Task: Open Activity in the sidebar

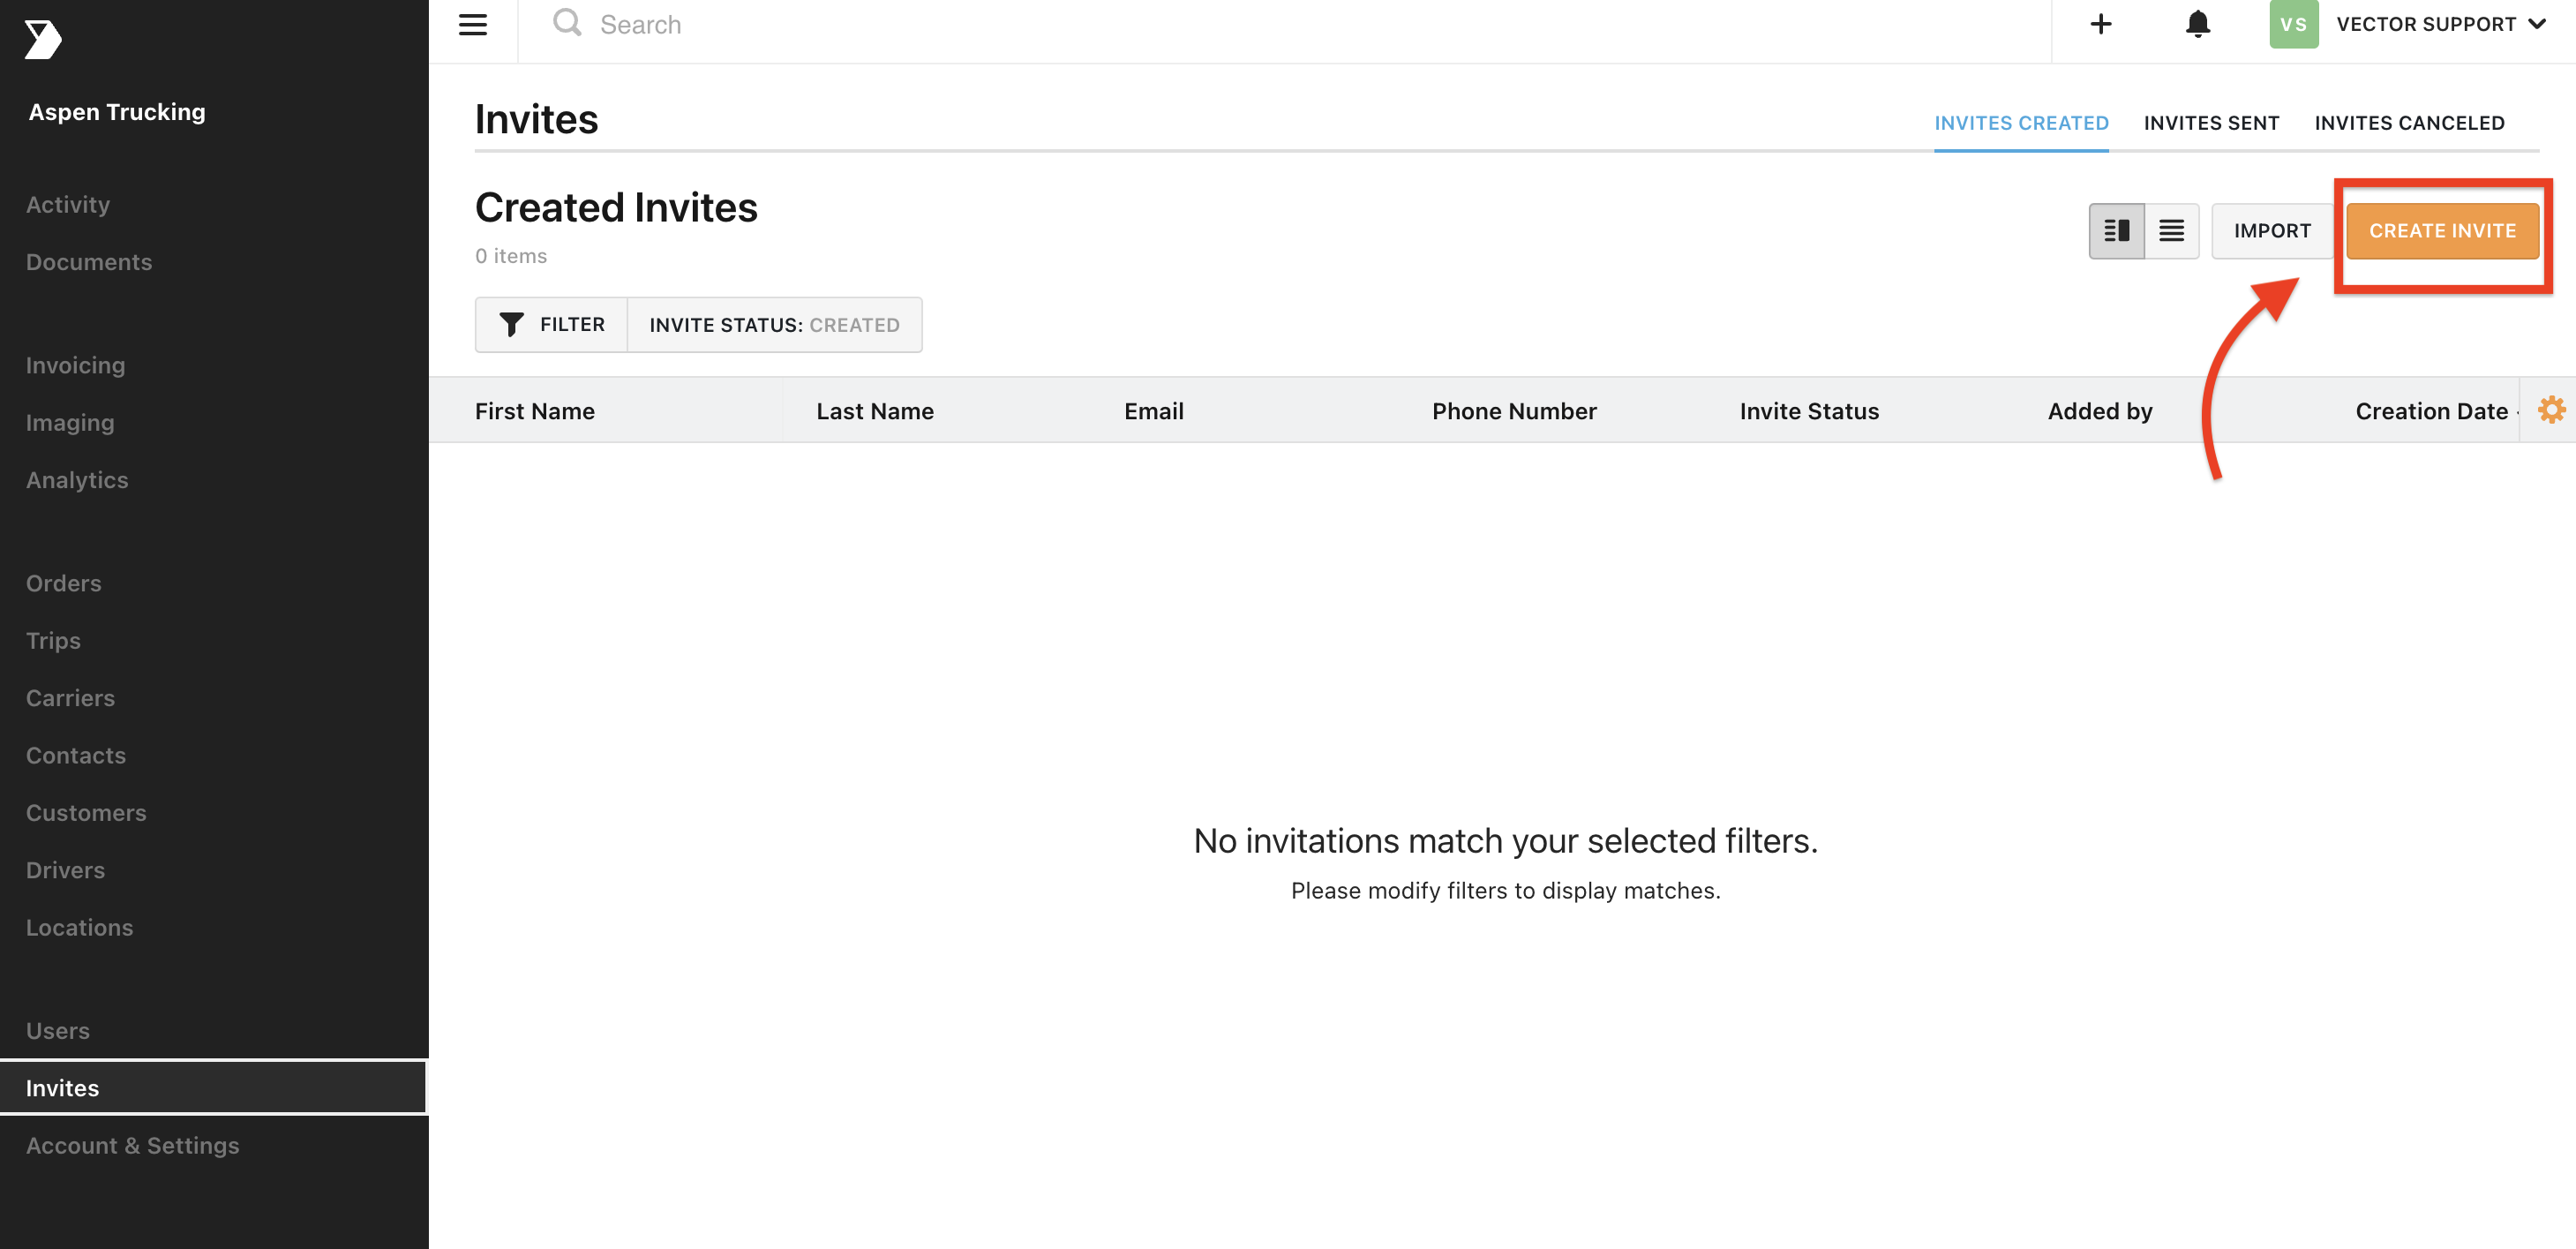Action: [x=68, y=205]
